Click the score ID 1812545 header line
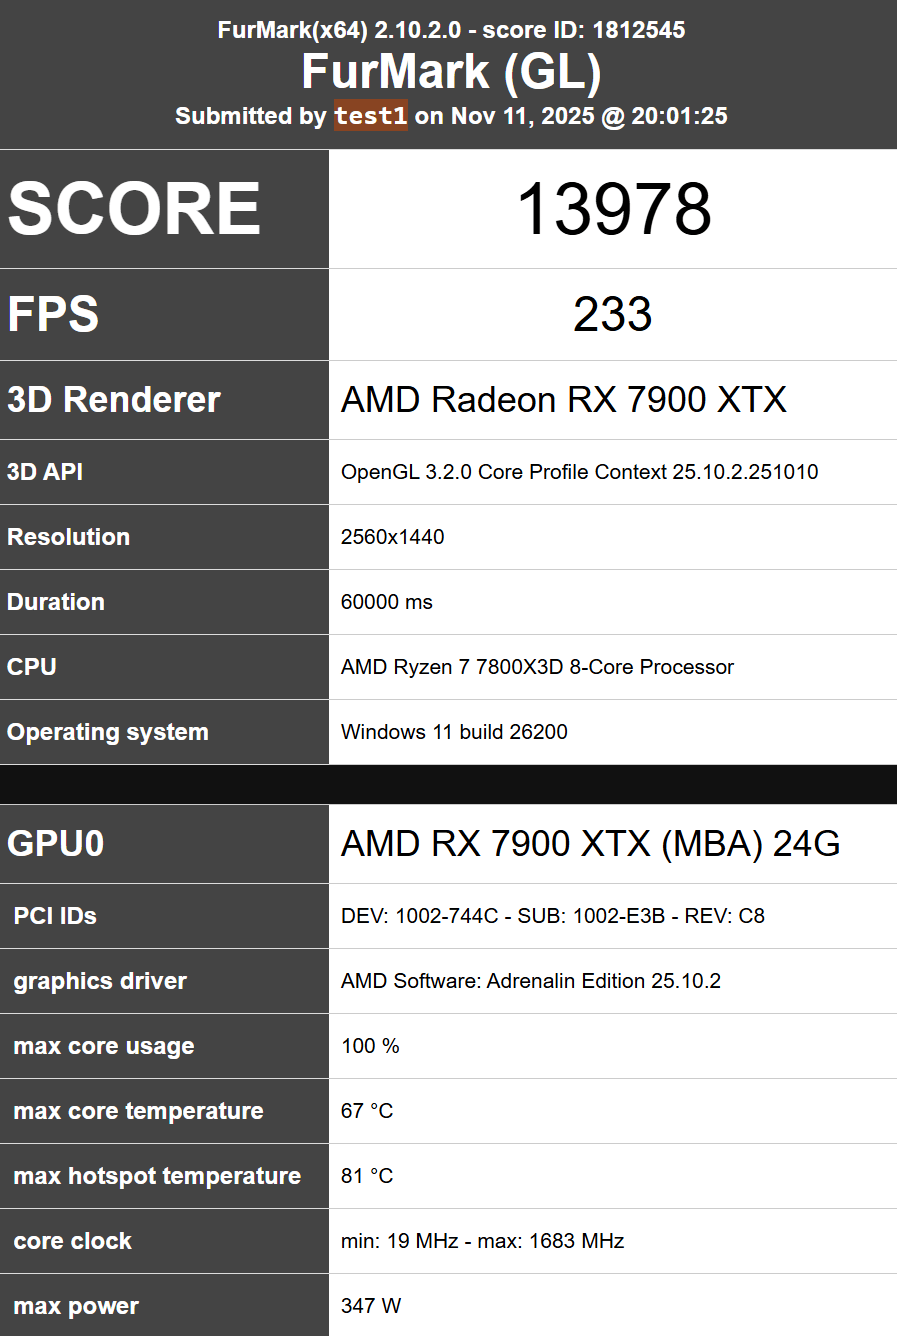This screenshot has width=898, height=1336. pyautogui.click(x=451, y=30)
